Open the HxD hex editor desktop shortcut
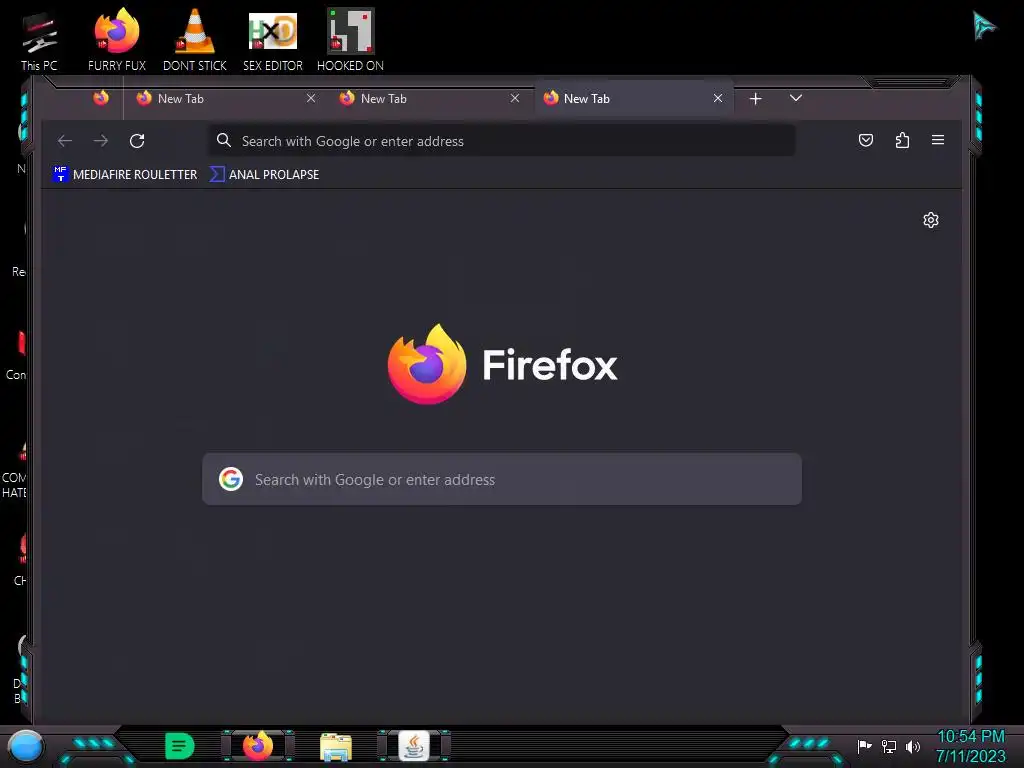Screen dimensions: 1024x768 coord(273,40)
